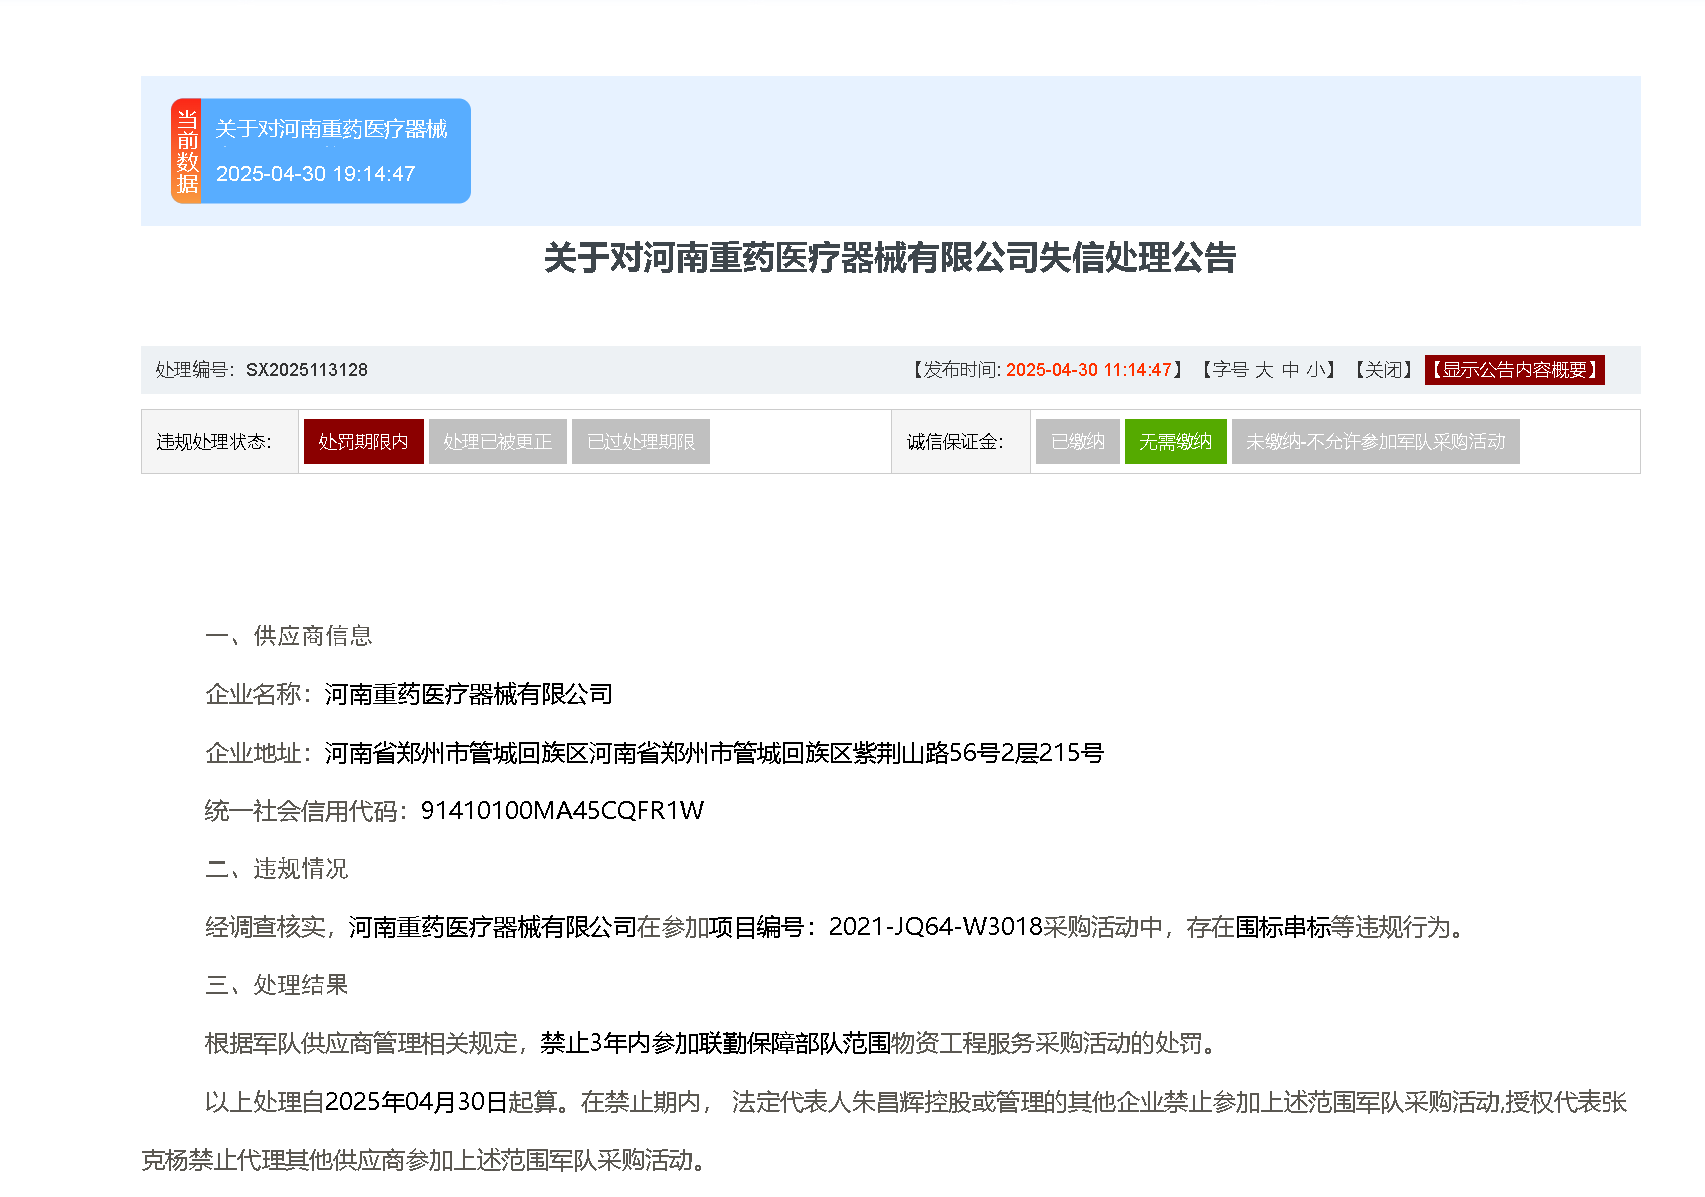
Task: Choose the 已缴纳 deposit option
Action: click(1077, 442)
